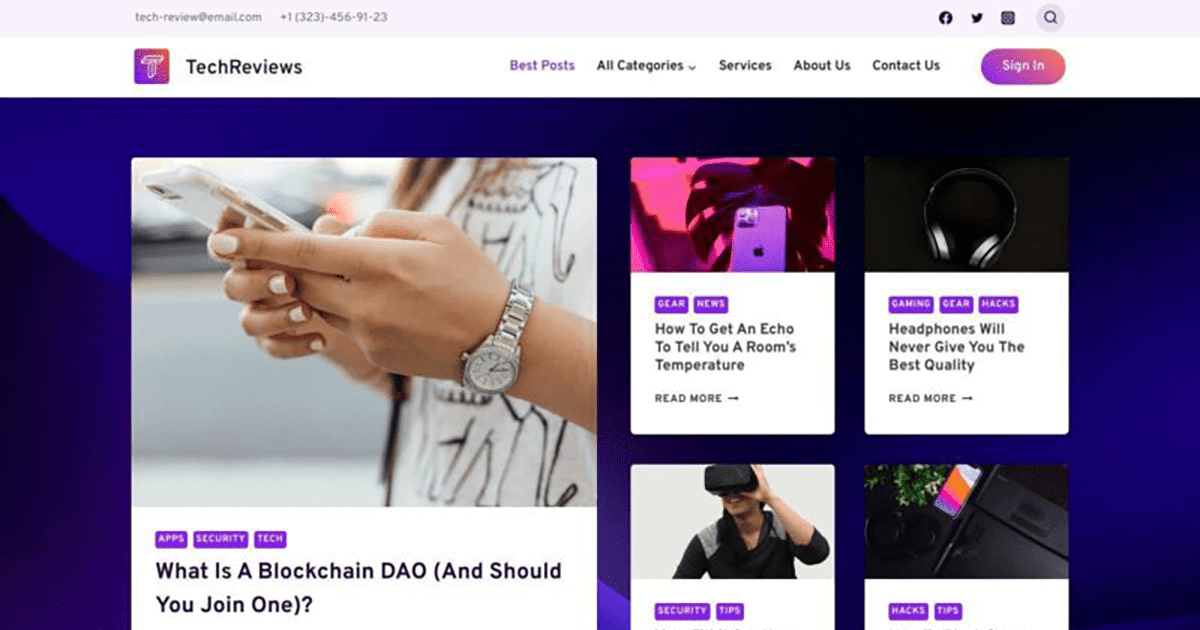
Task: Open the About Us page
Action: (x=822, y=66)
